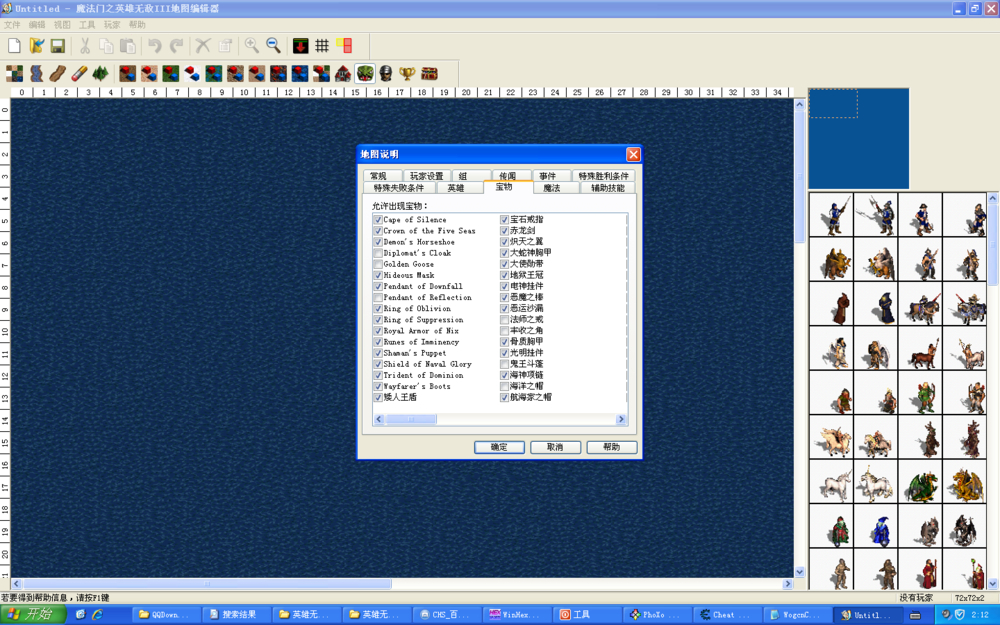Viewport: 1000px width, 625px height.
Task: Choose the water terrain objects icon
Action: [300, 73]
